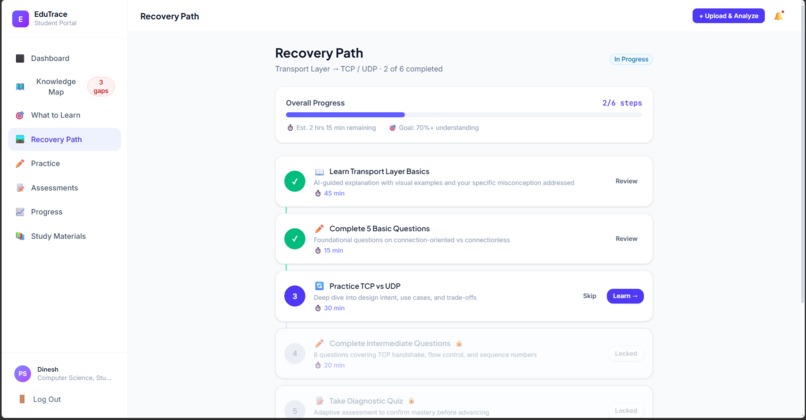Click 'Complete Intermediate Questions' title

390,343
